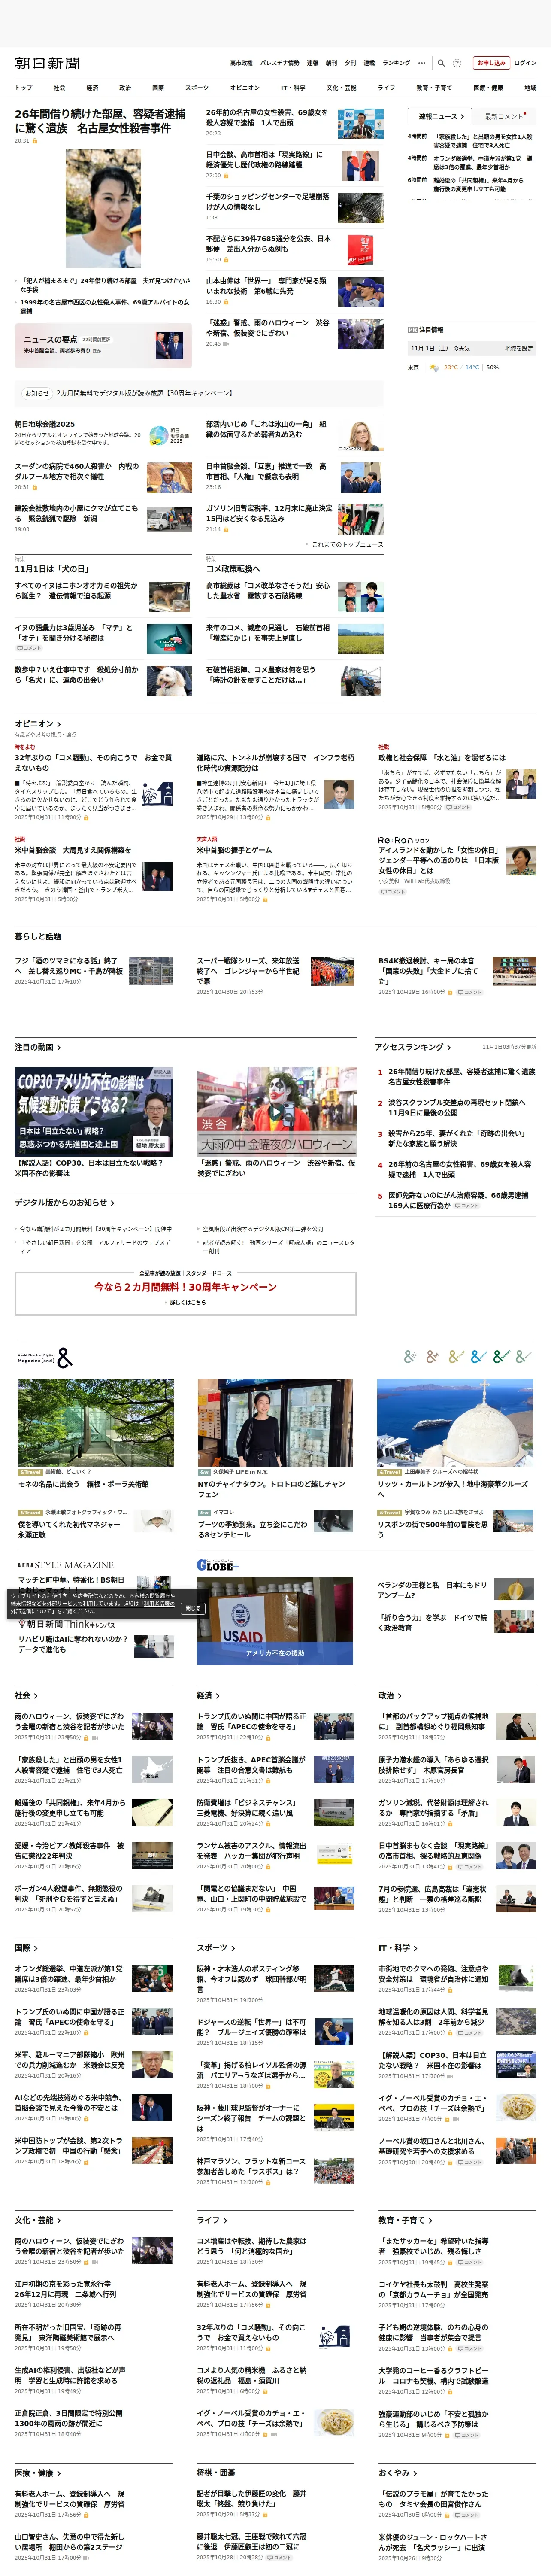Select the 経済 navigation tab
The image size is (551, 2576).
pos(92,88)
